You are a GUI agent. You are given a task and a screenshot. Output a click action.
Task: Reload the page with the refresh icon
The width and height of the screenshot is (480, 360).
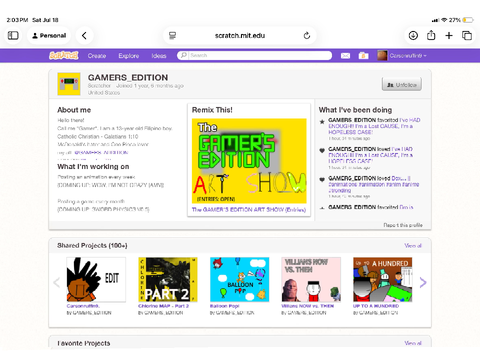point(307,35)
